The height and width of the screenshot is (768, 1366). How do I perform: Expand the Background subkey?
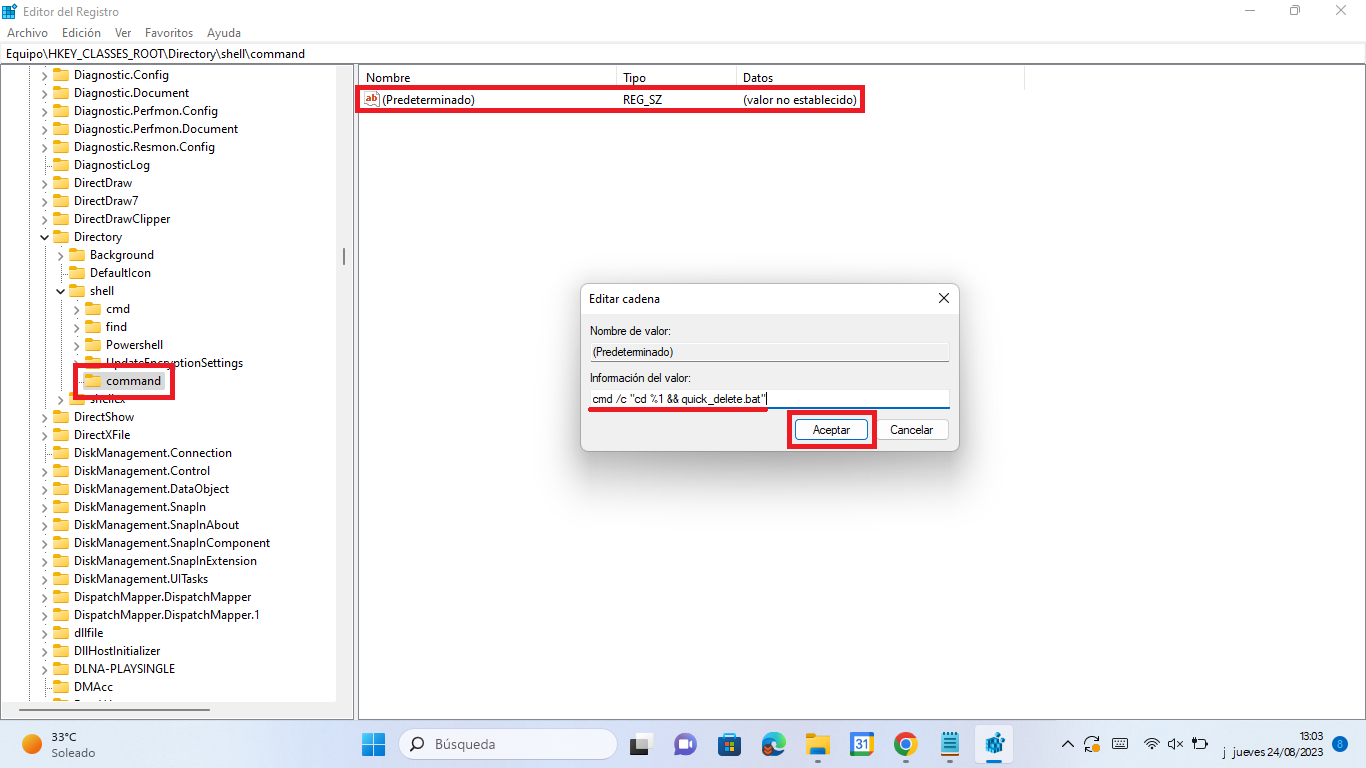[60, 255]
